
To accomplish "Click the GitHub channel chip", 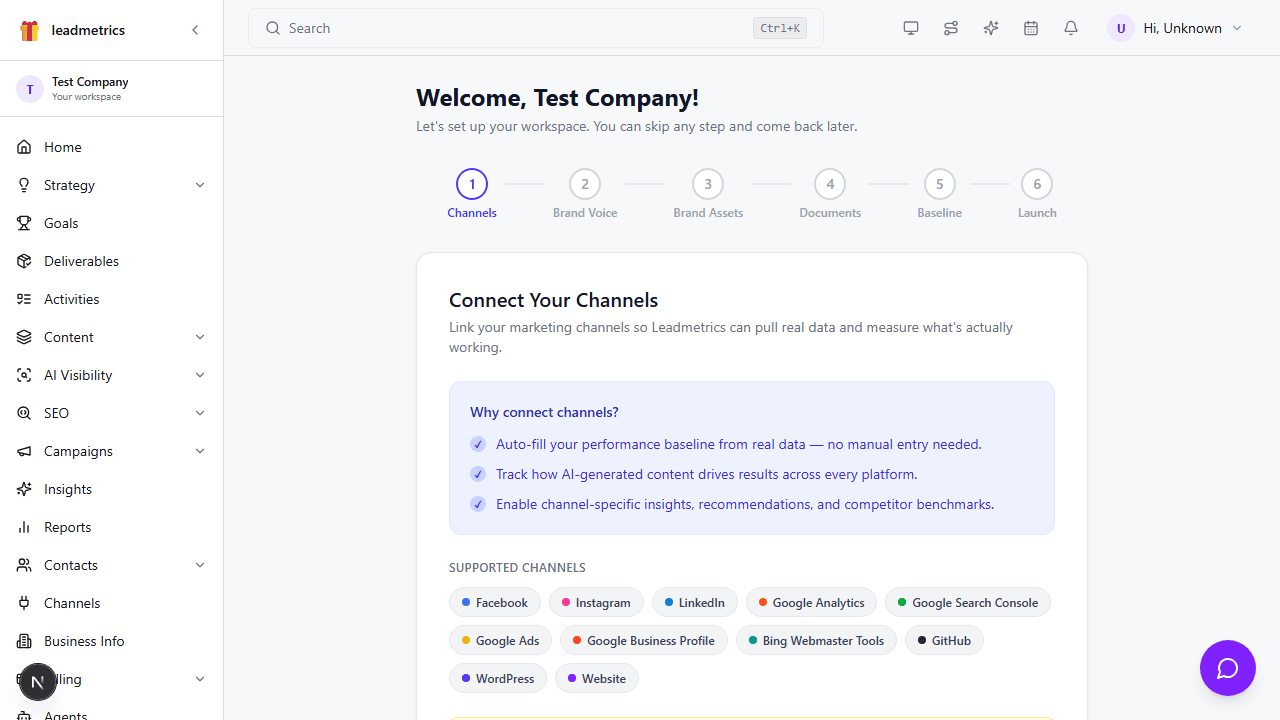I will [x=944, y=640].
